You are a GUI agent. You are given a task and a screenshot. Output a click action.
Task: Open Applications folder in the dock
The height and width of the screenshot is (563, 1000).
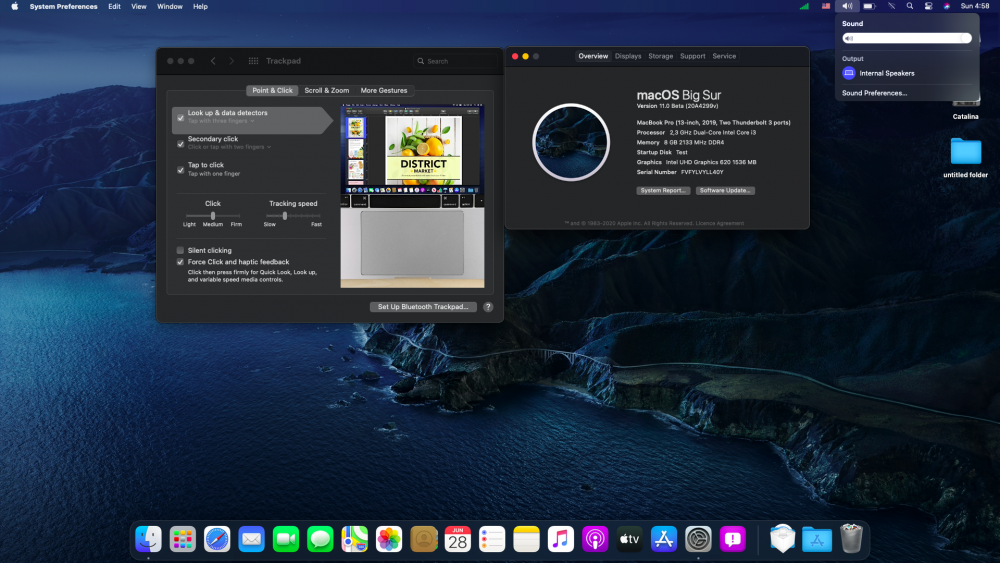(x=817, y=539)
